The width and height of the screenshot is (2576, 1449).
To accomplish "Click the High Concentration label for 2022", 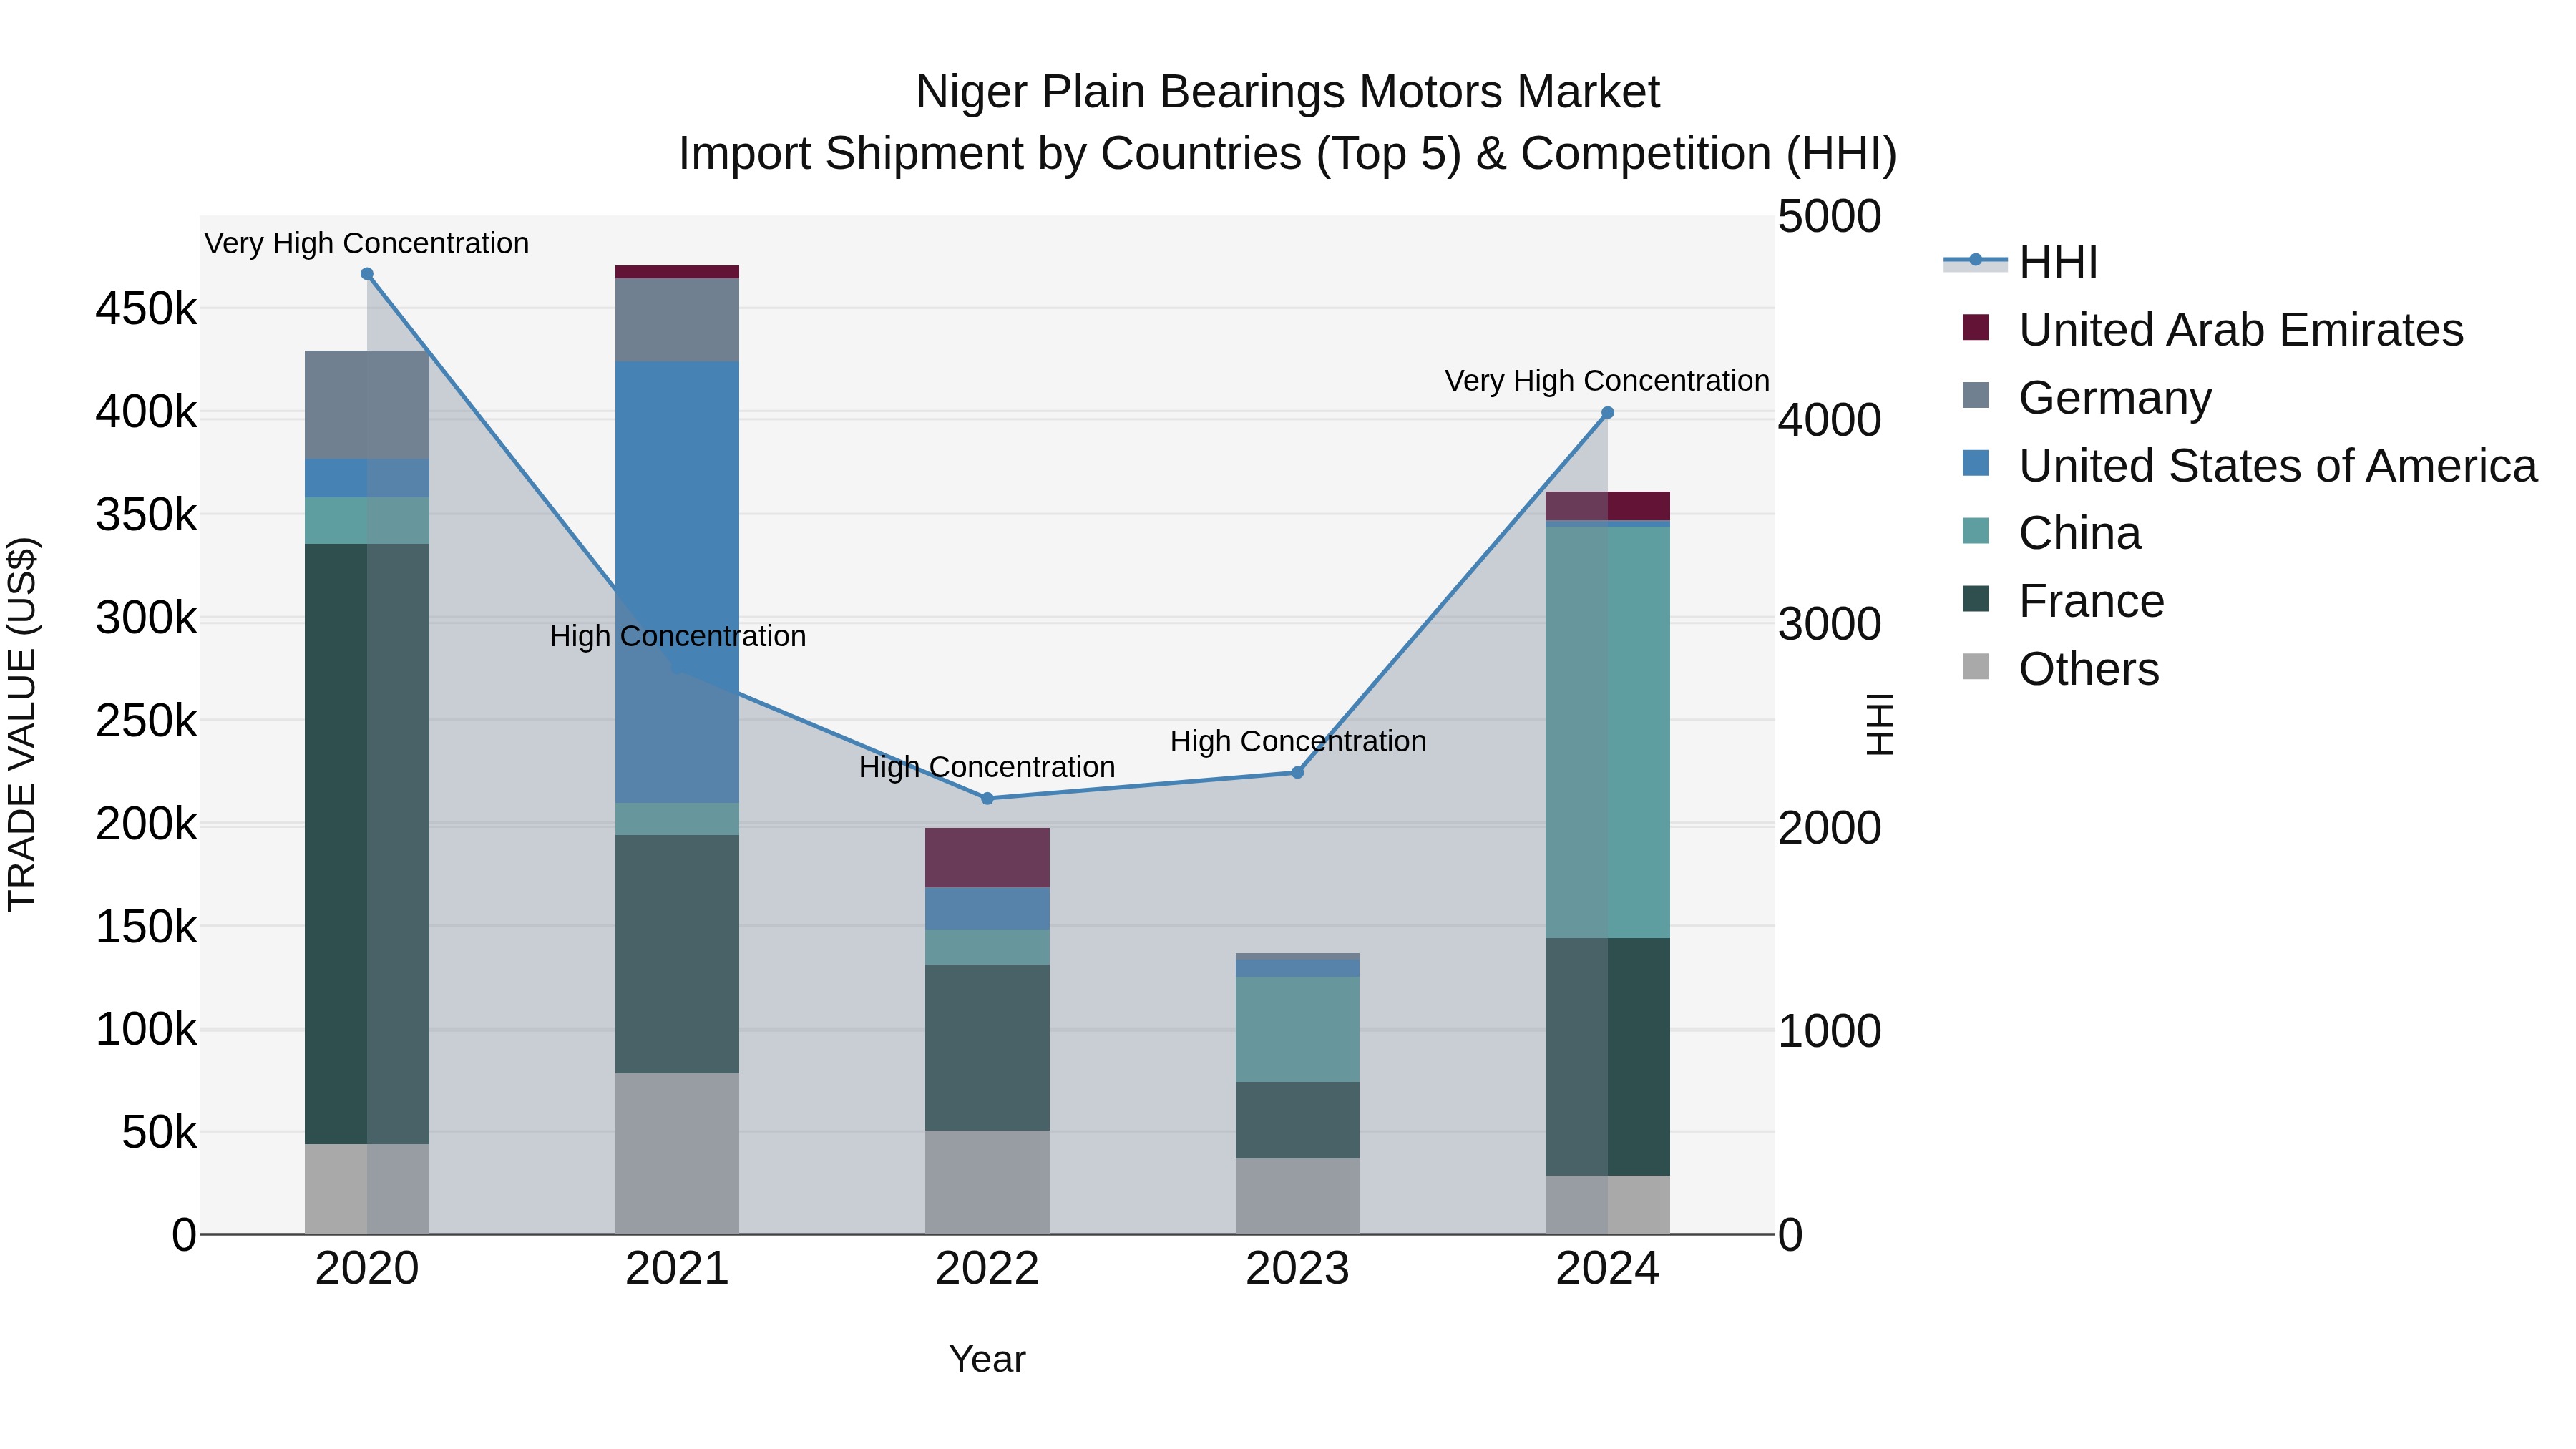I will point(987,767).
